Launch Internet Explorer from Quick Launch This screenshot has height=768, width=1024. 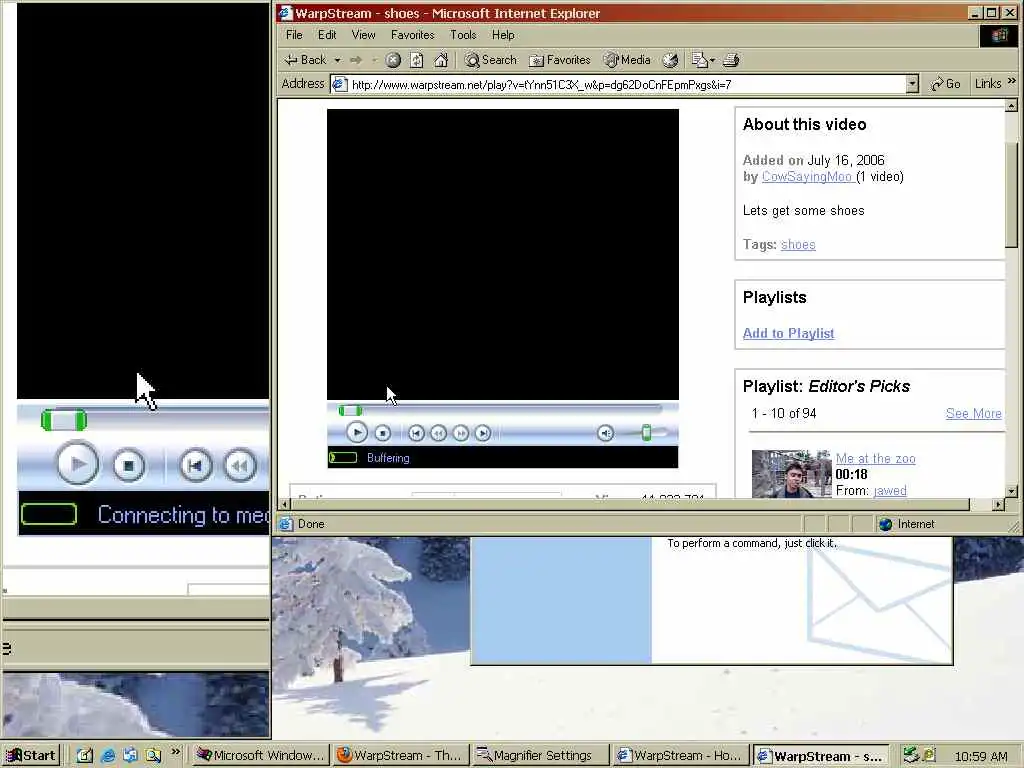point(108,756)
